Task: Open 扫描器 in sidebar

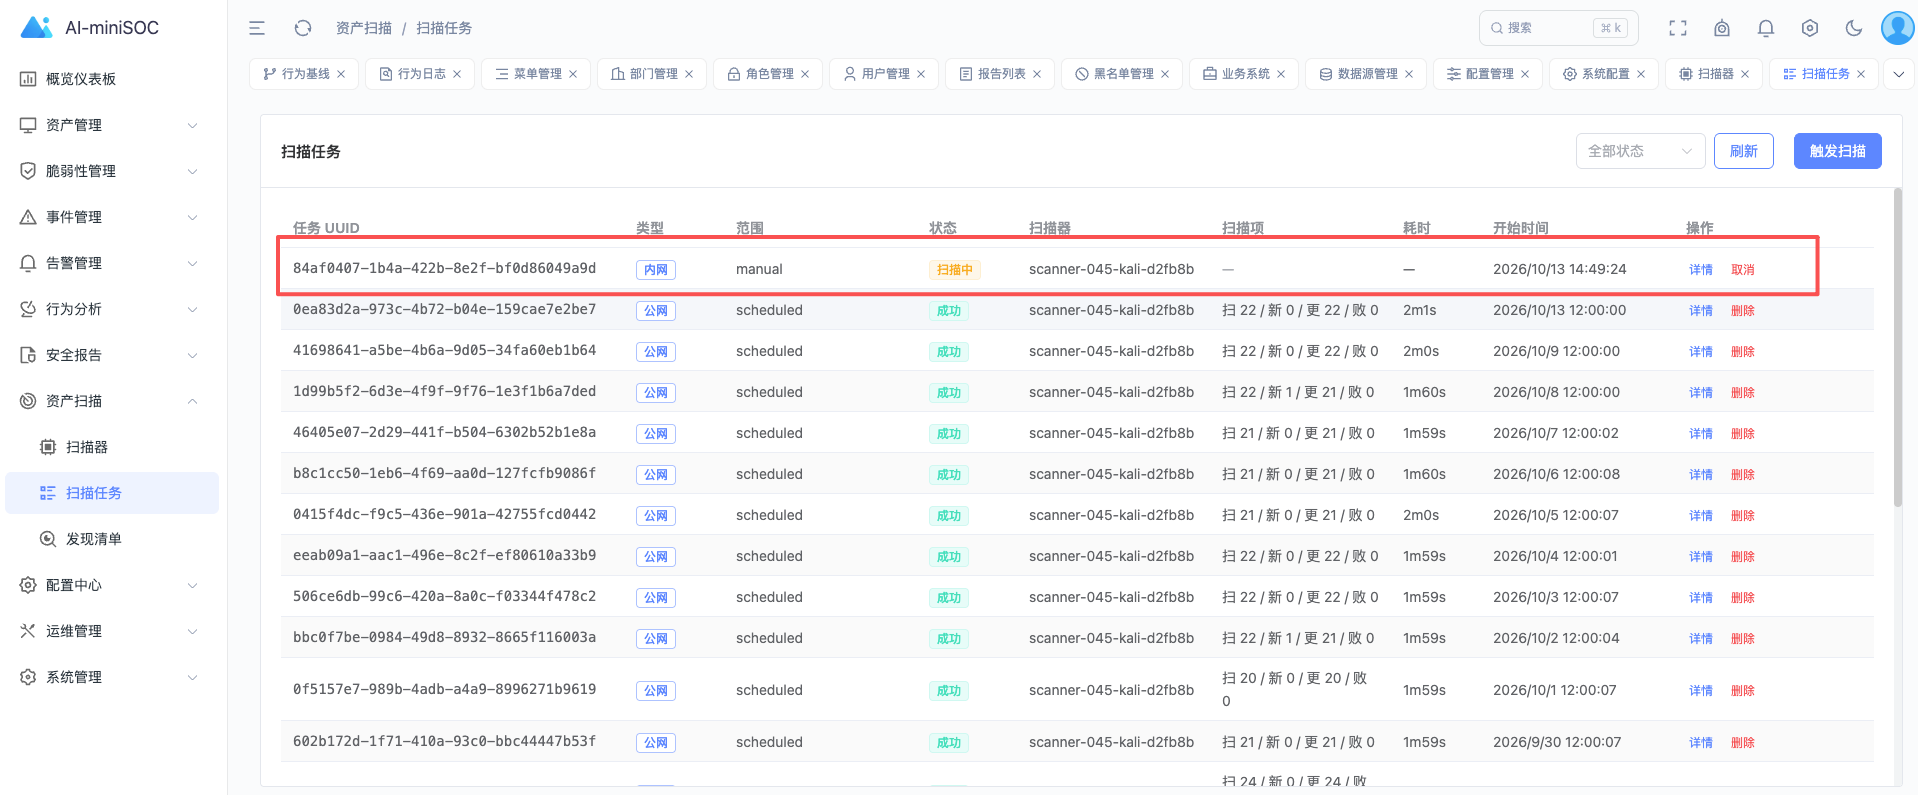Action: pyautogui.click(x=112, y=447)
